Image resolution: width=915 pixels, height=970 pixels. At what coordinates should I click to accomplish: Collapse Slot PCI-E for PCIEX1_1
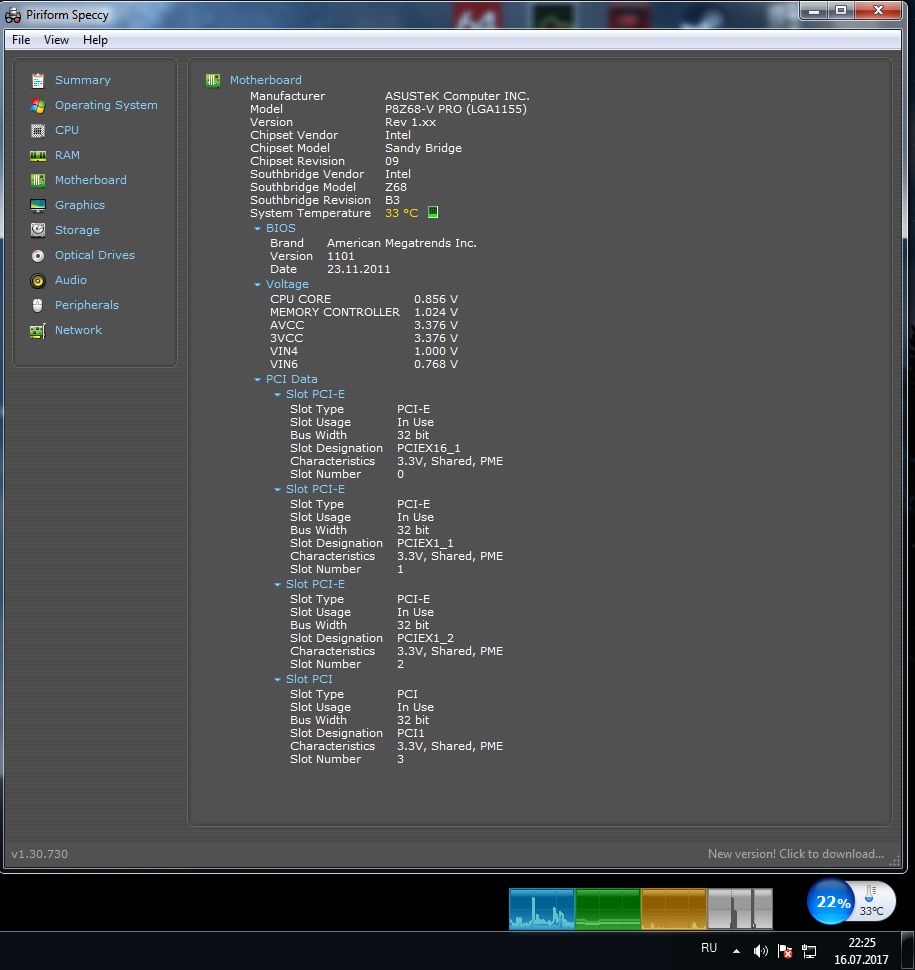tap(277, 490)
